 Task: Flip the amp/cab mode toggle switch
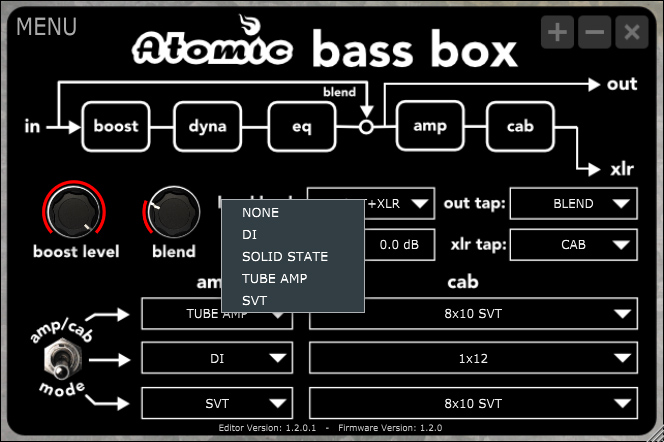click(63, 360)
